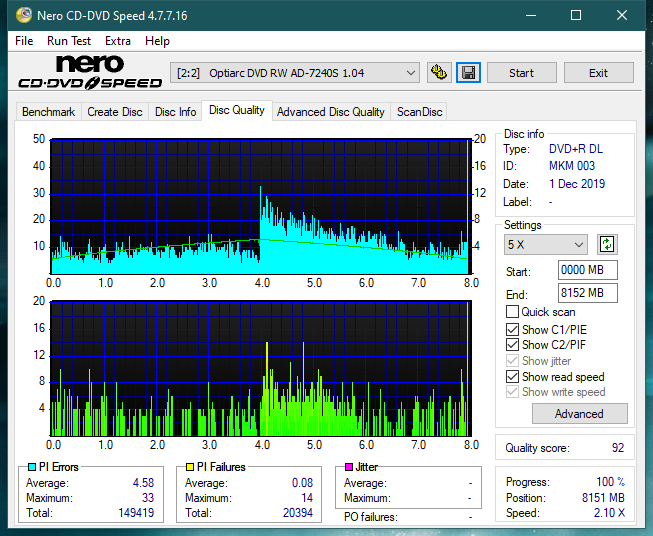Click the disc type DVD+R DL

[576, 149]
